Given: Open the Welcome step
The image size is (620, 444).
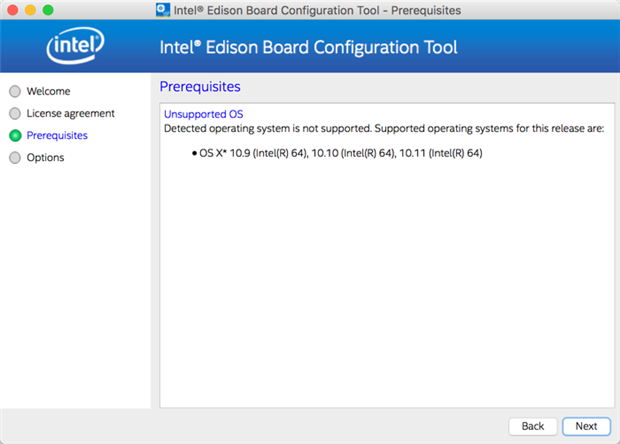Looking at the screenshot, I should [48, 91].
